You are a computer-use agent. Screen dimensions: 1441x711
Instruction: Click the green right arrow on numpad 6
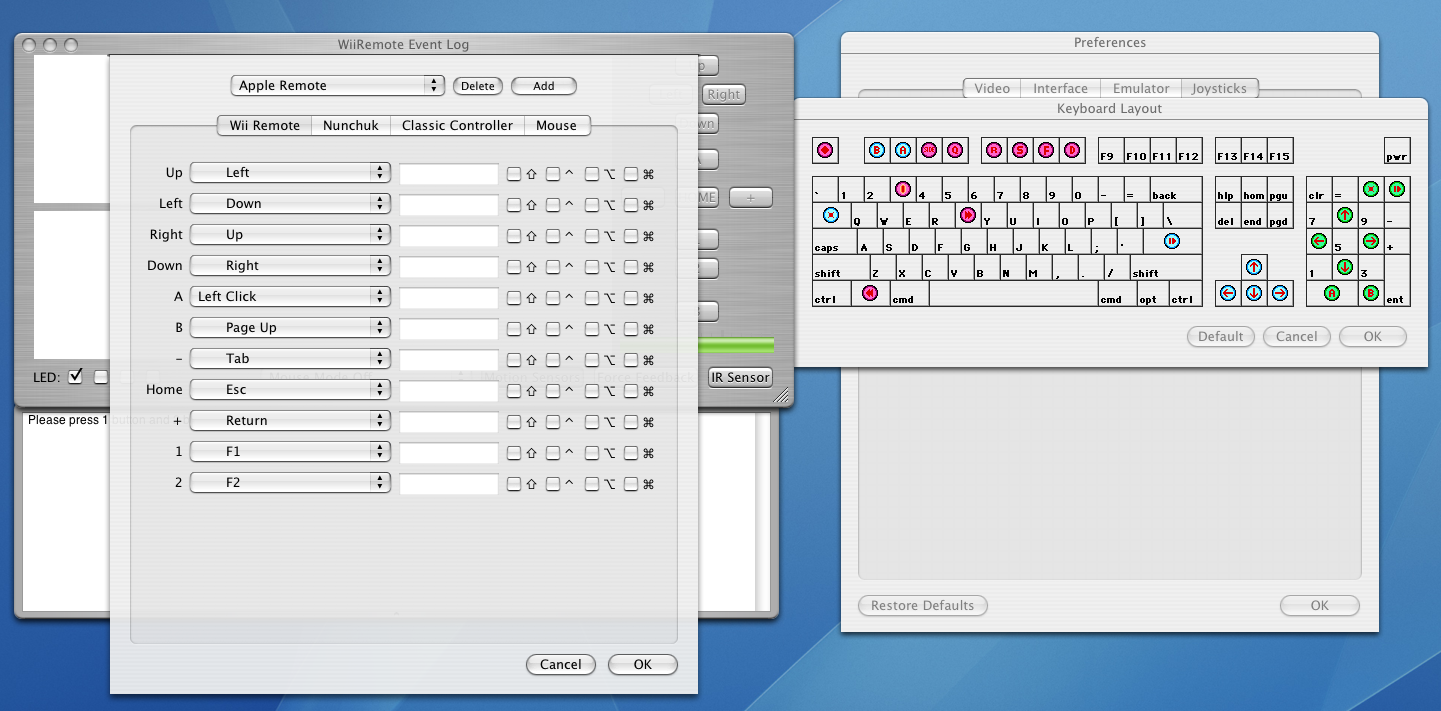[x=1371, y=240]
